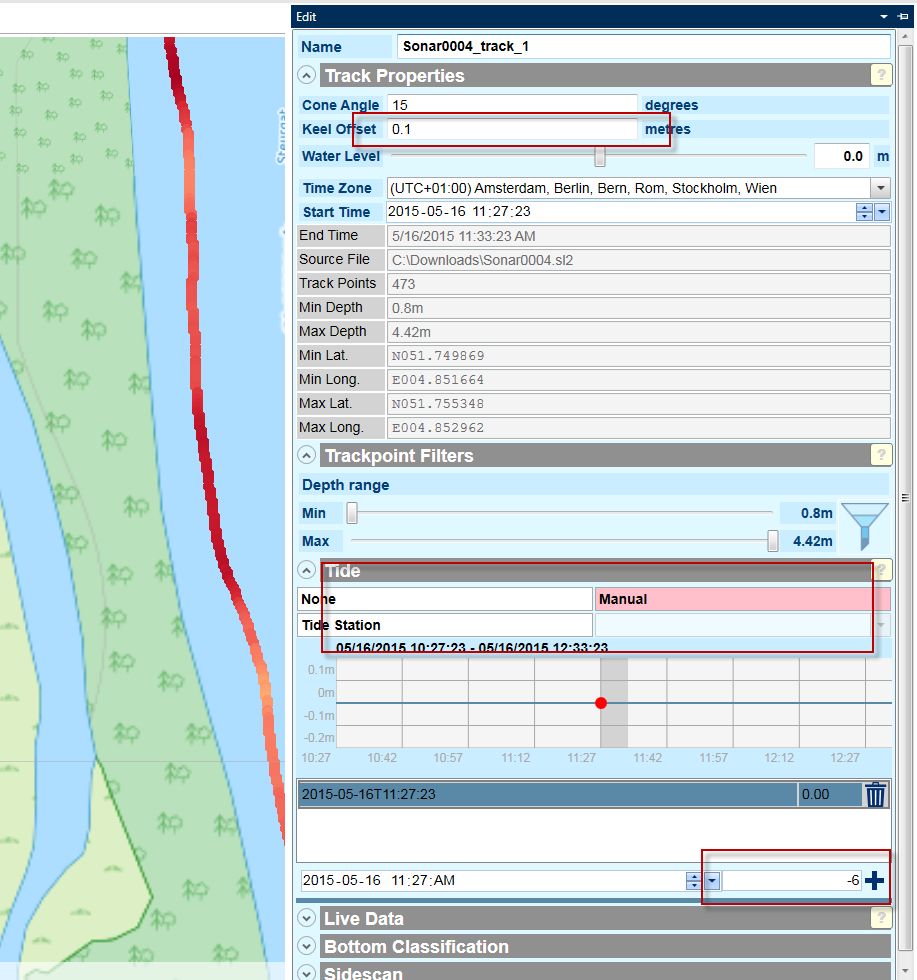Click the funnel filter icon

[x=864, y=526]
